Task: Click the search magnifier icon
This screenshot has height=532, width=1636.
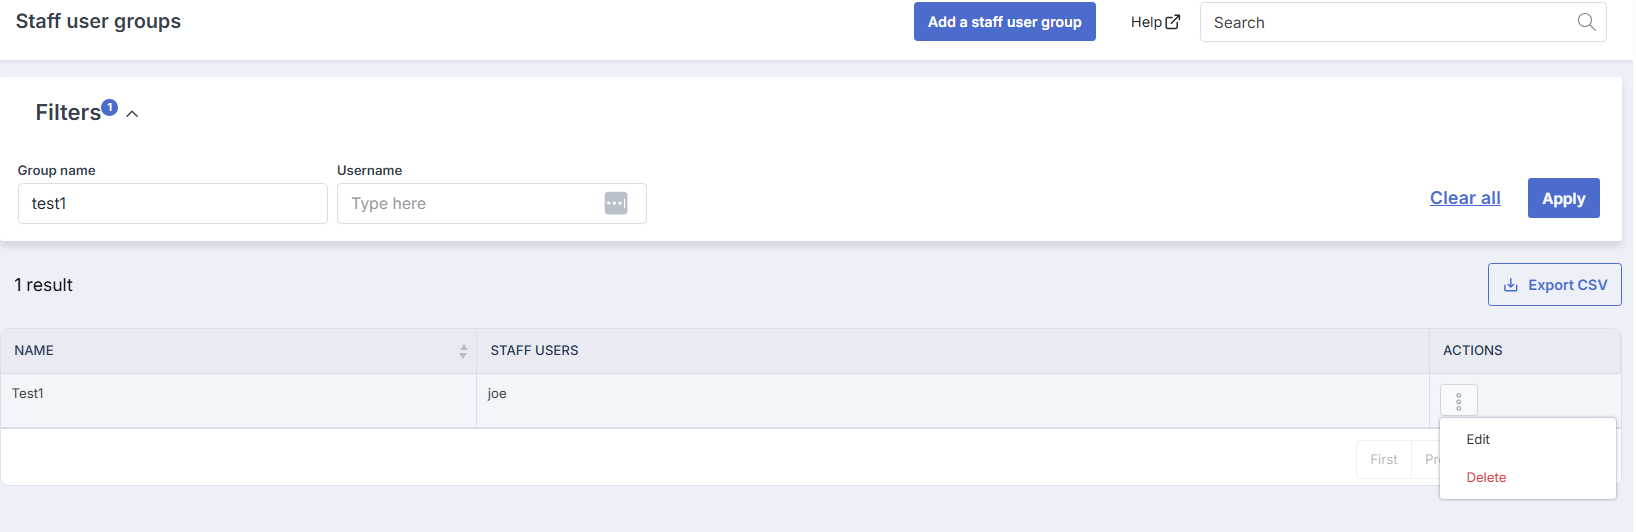Action: 1586,22
